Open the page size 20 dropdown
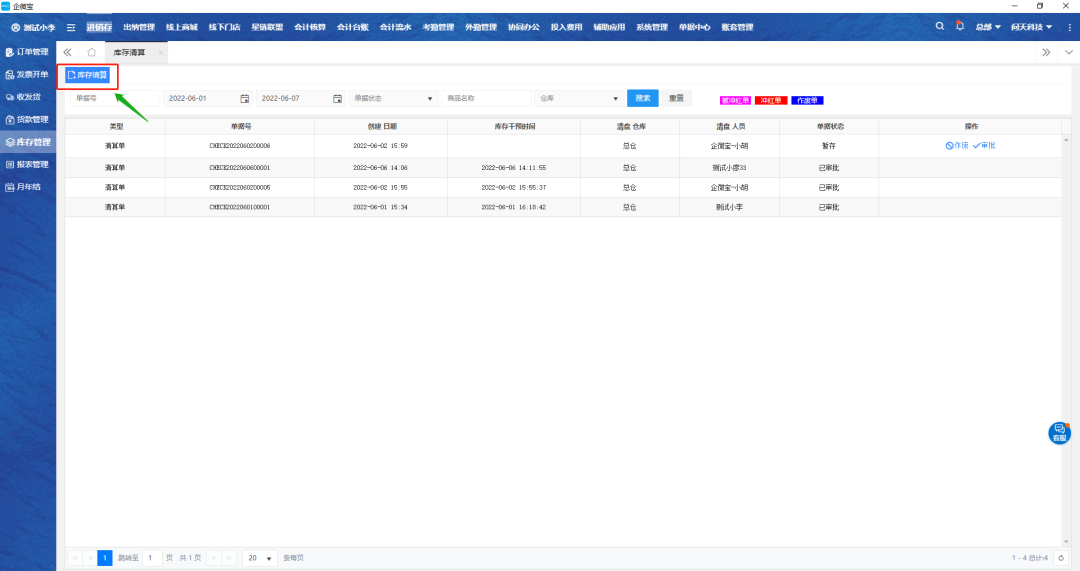 point(261,558)
